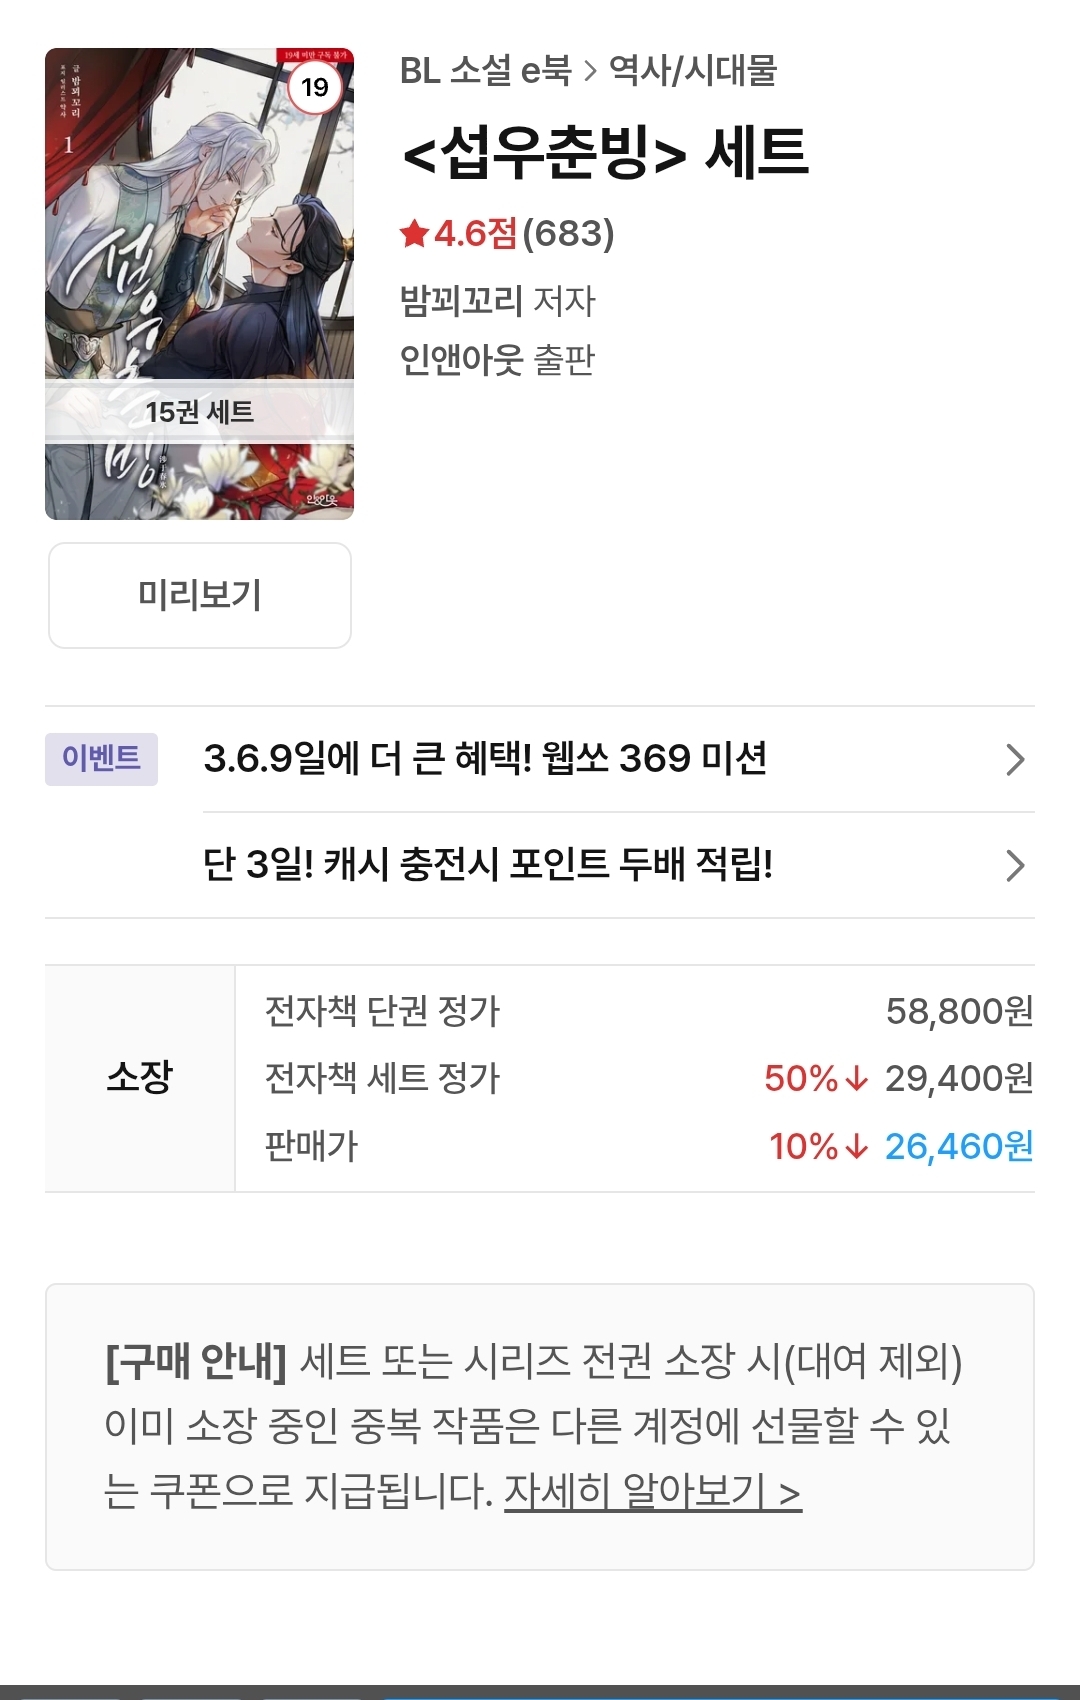Click the 이벤트 badge label
Image resolution: width=1080 pixels, height=1700 pixels.
pyautogui.click(x=101, y=758)
